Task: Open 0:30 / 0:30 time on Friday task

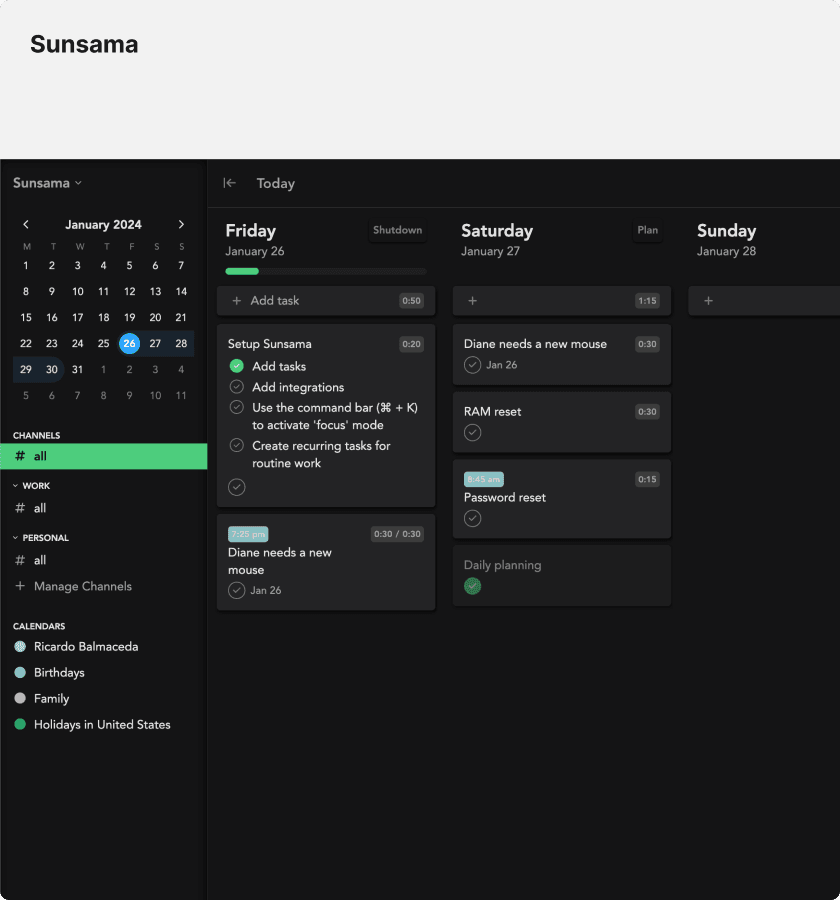Action: point(397,534)
